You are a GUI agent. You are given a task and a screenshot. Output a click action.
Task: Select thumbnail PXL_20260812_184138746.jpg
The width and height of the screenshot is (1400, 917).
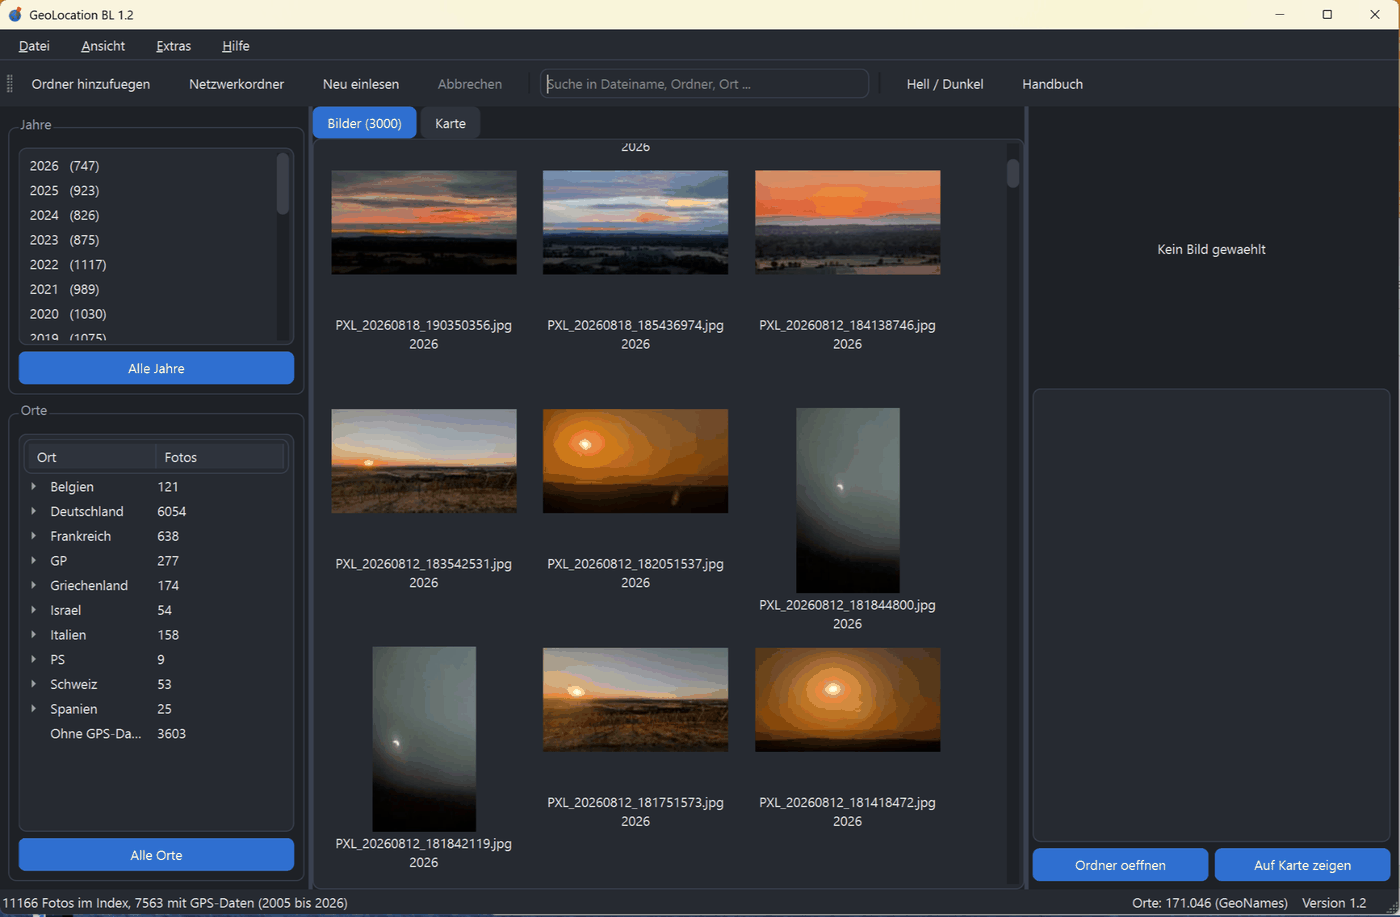(x=847, y=222)
